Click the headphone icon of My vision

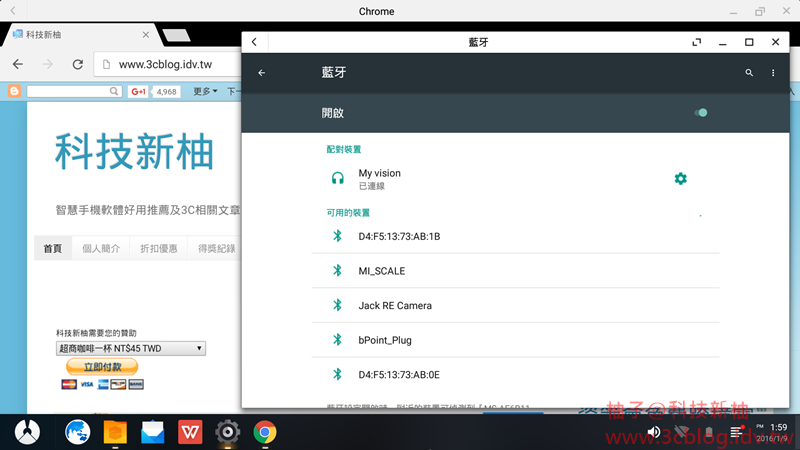338,179
